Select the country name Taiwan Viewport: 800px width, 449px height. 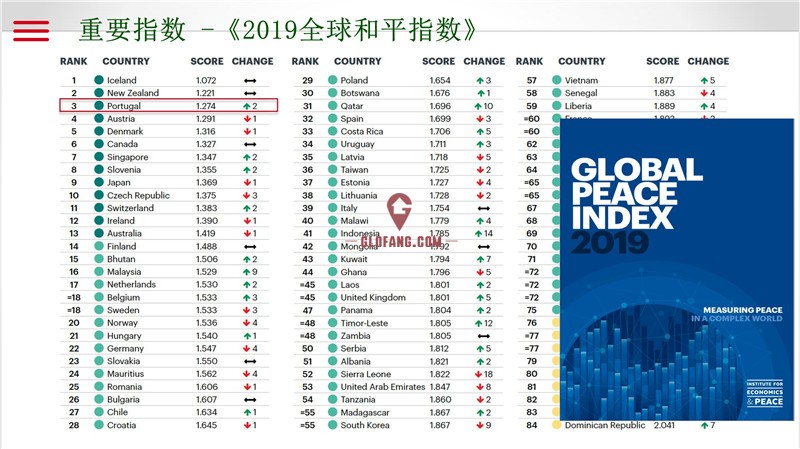[354, 169]
